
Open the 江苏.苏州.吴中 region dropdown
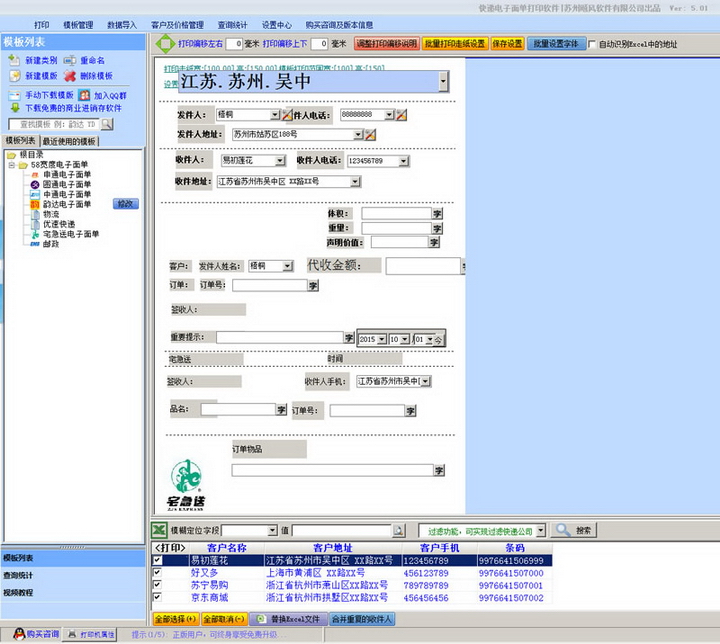(443, 81)
